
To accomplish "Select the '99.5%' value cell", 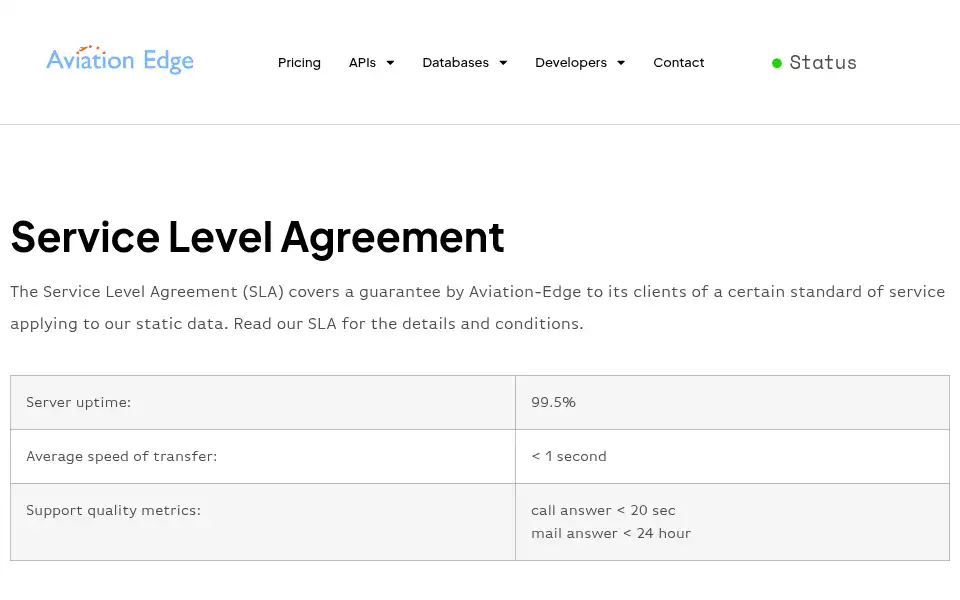I will tap(732, 402).
